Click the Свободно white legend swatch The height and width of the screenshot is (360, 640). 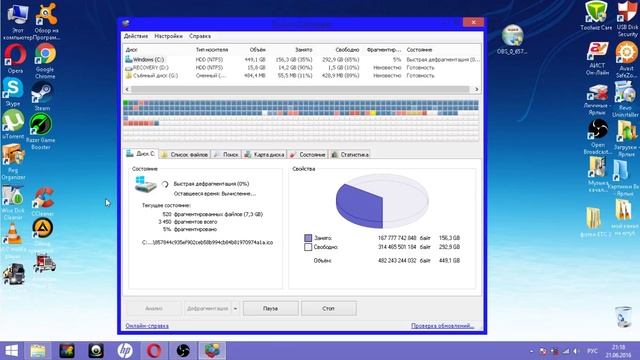tap(308, 247)
